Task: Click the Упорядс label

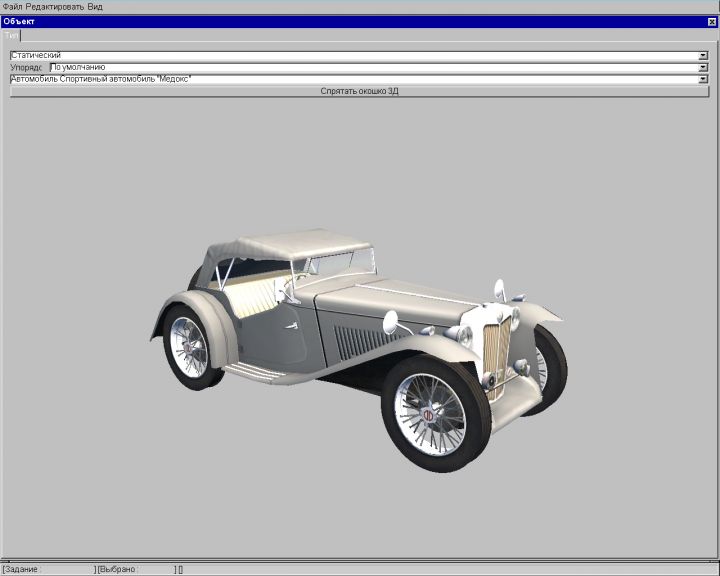Action: point(27,67)
